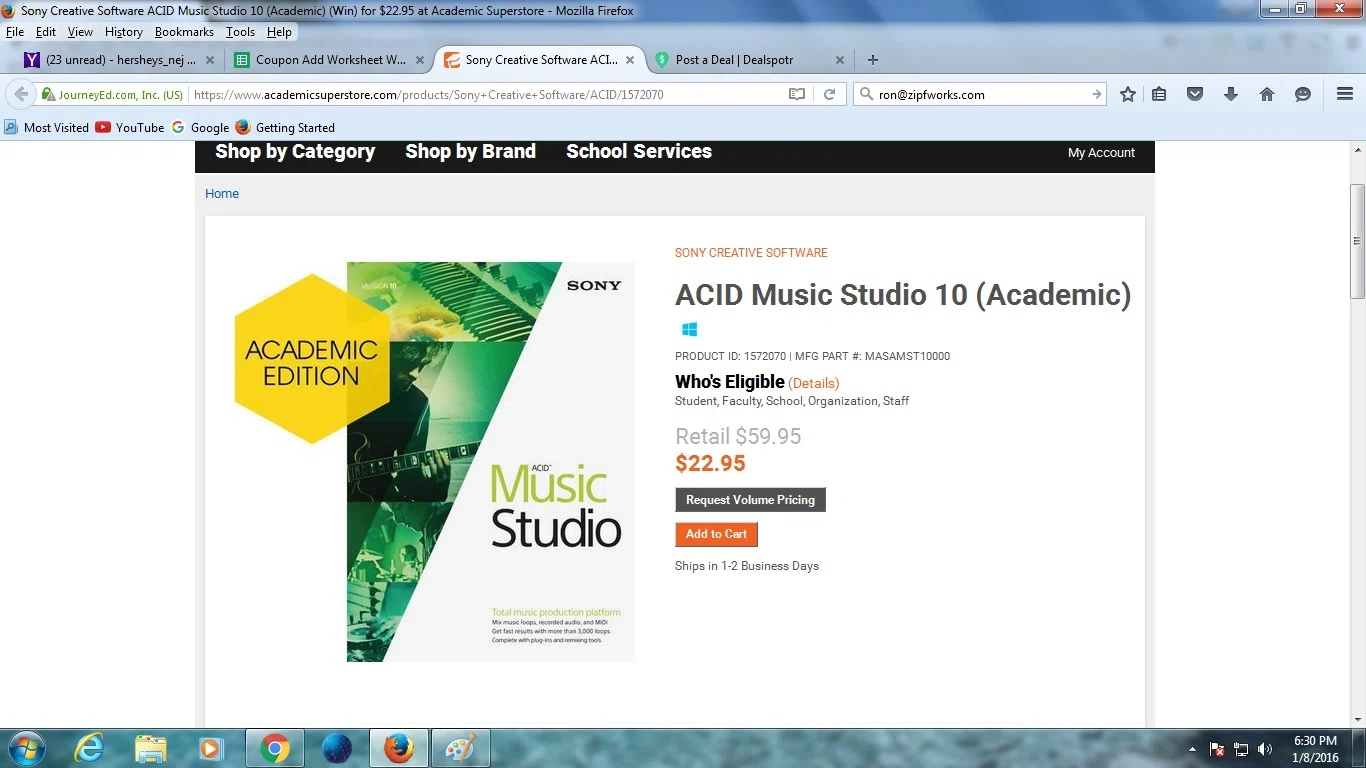
Task: Open the Tools menu
Action: pos(240,32)
